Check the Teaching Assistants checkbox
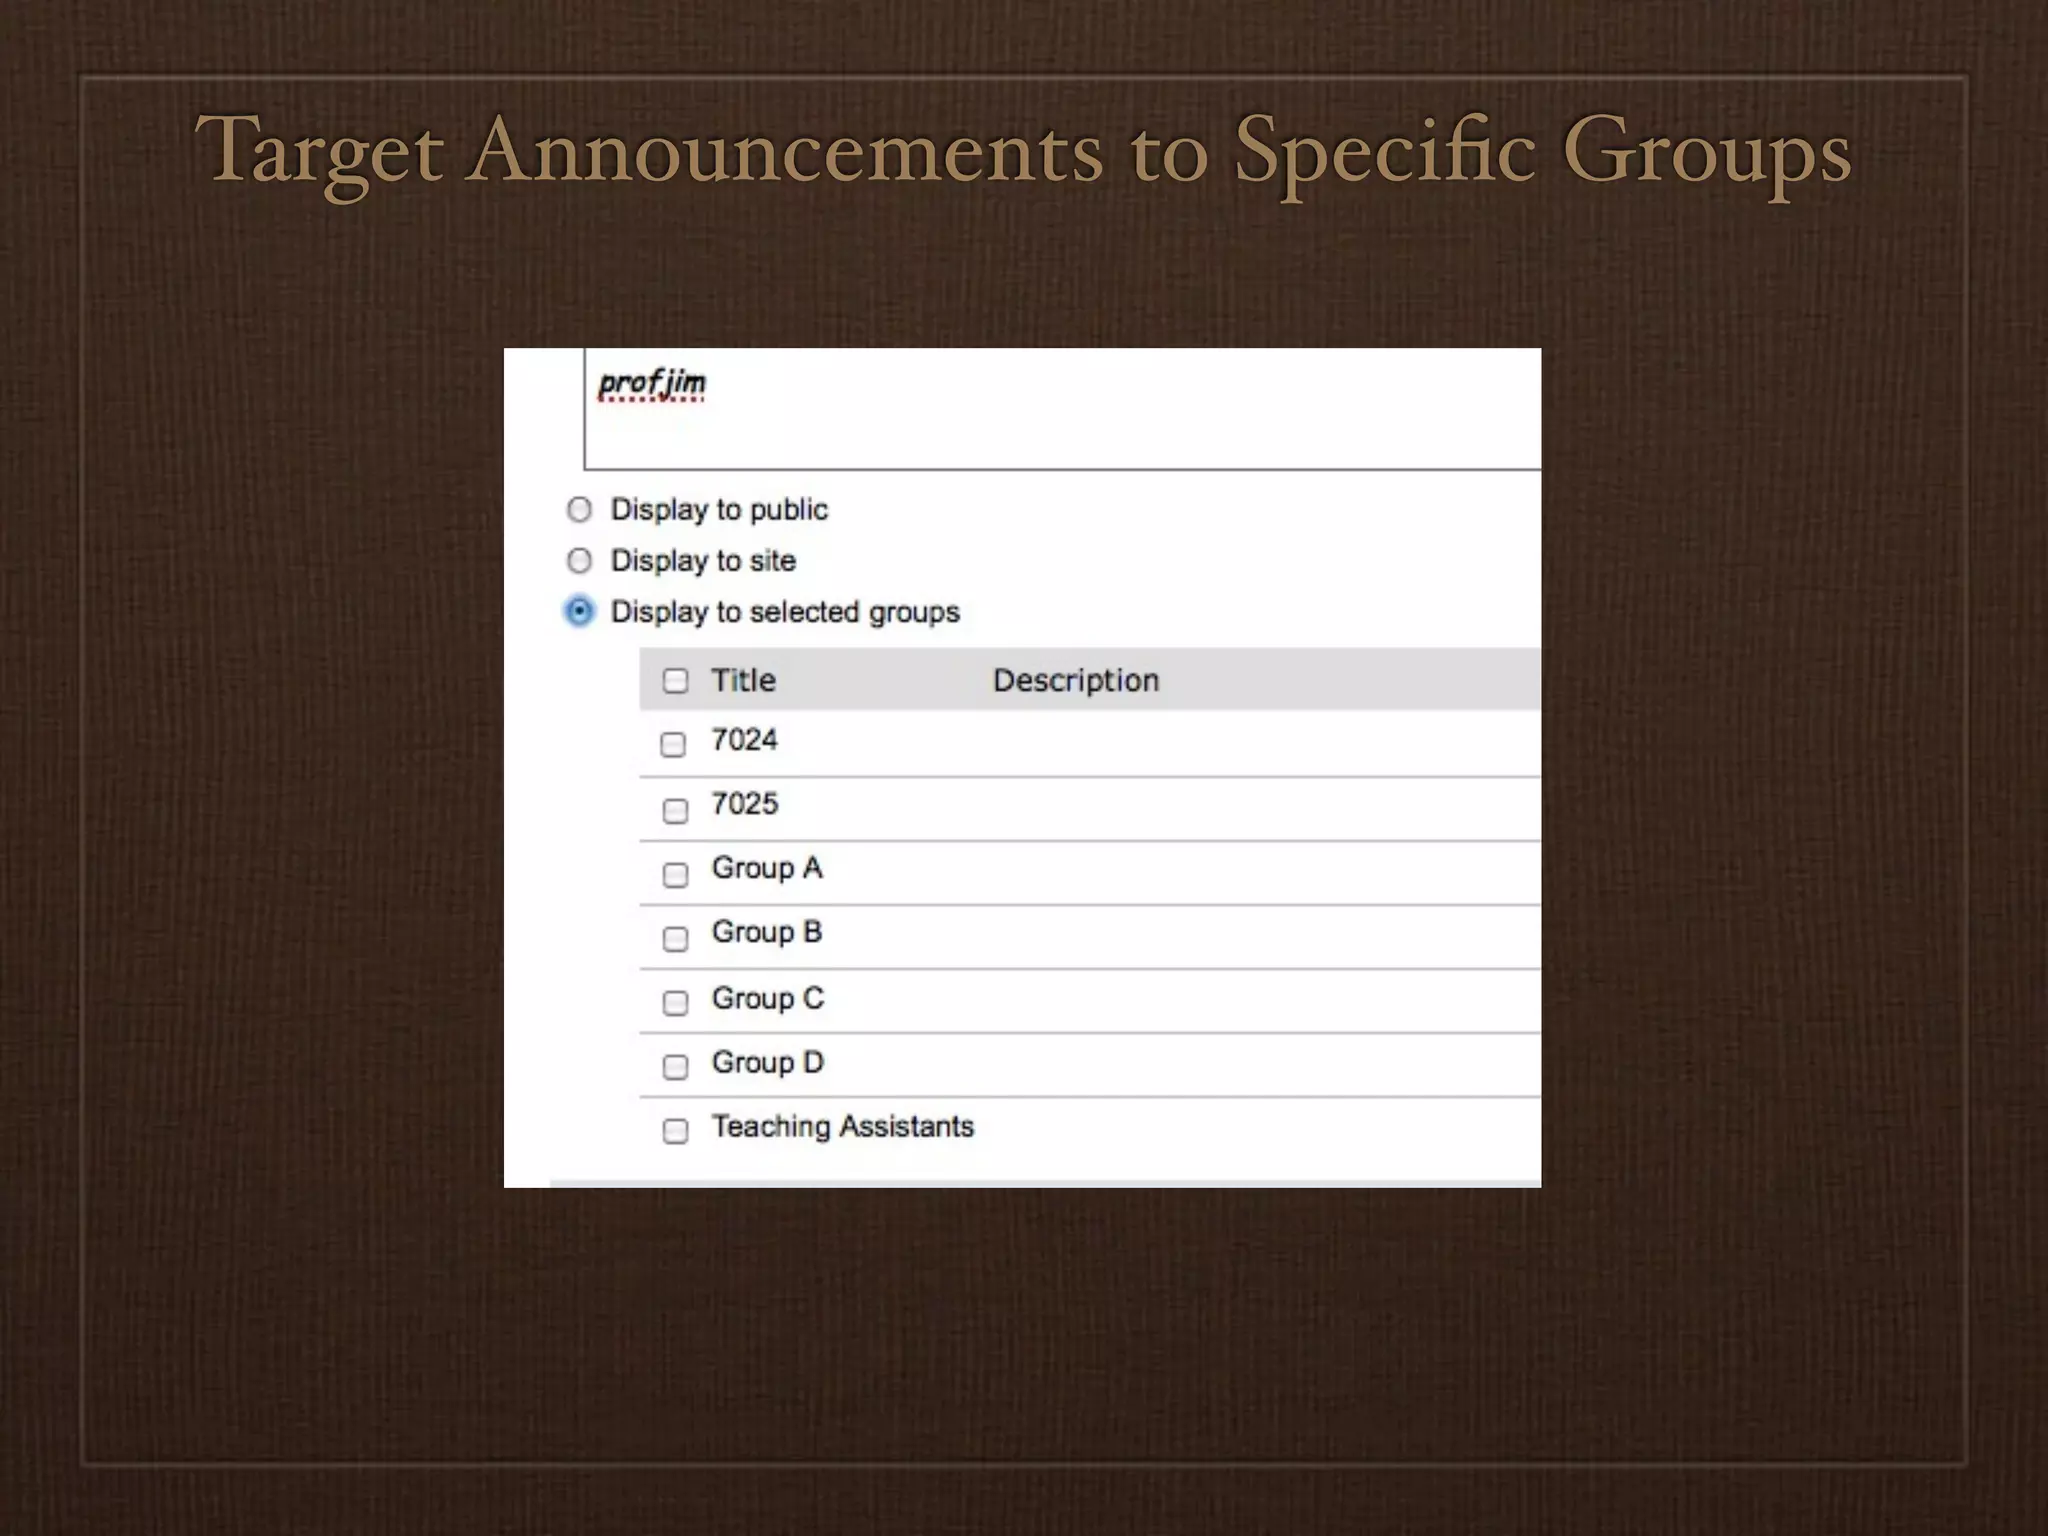The image size is (2048, 1536). 676,1130
